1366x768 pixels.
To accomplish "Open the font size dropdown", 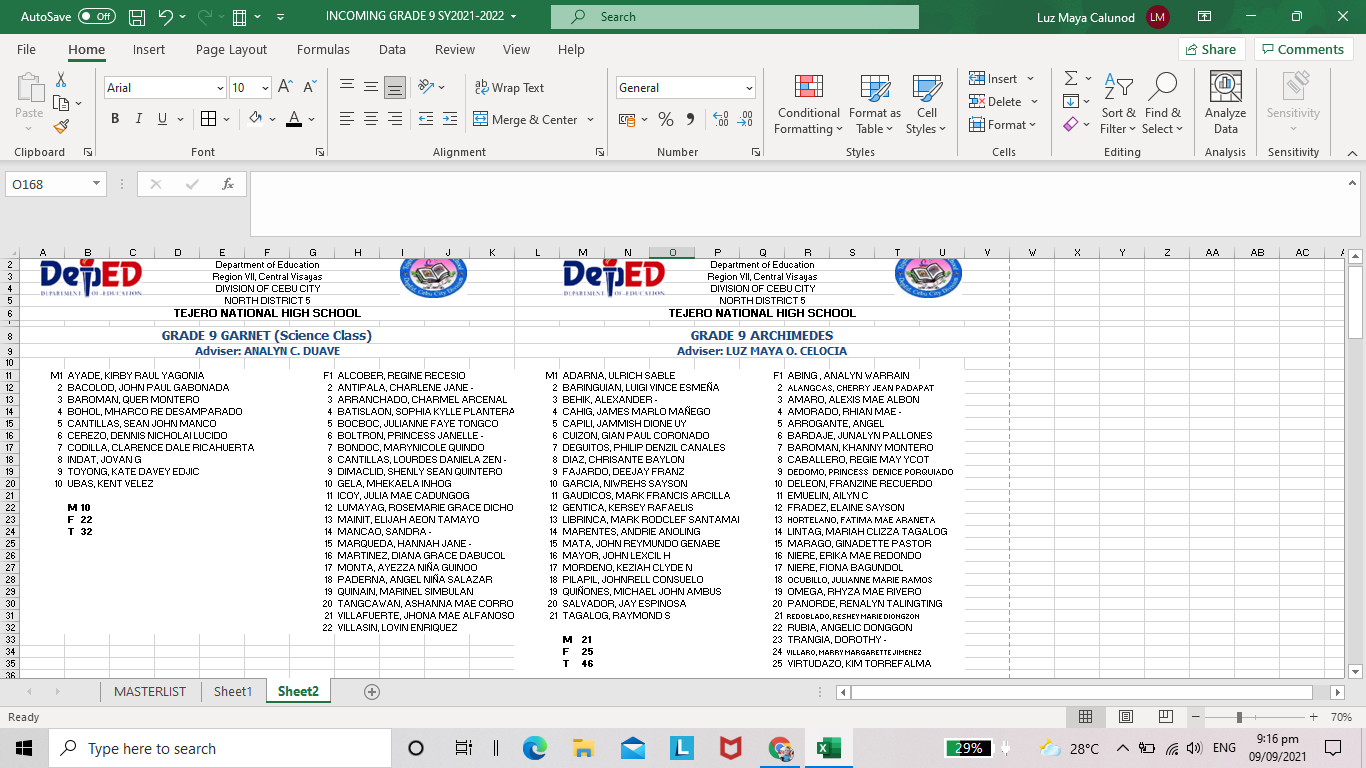I will [x=265, y=88].
